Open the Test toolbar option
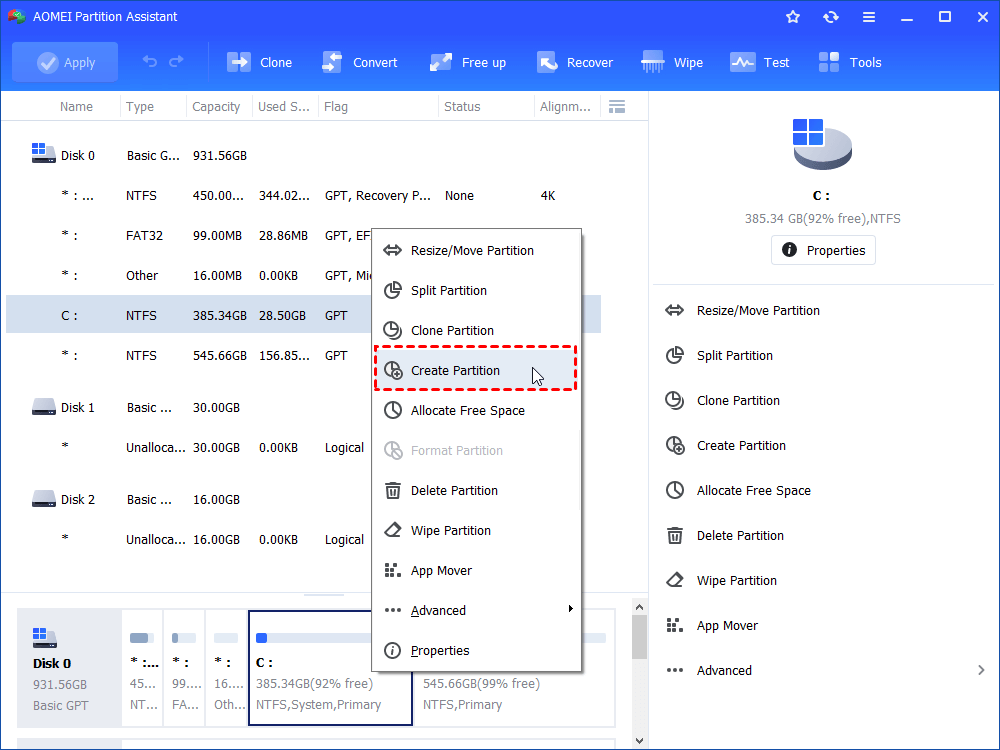The width and height of the screenshot is (1000, 750). tap(760, 62)
